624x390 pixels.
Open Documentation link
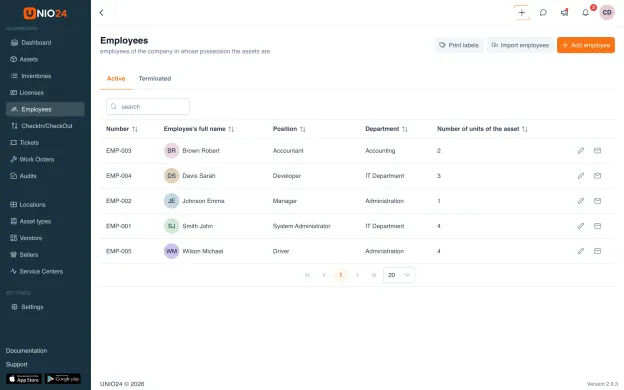pyautogui.click(x=26, y=351)
